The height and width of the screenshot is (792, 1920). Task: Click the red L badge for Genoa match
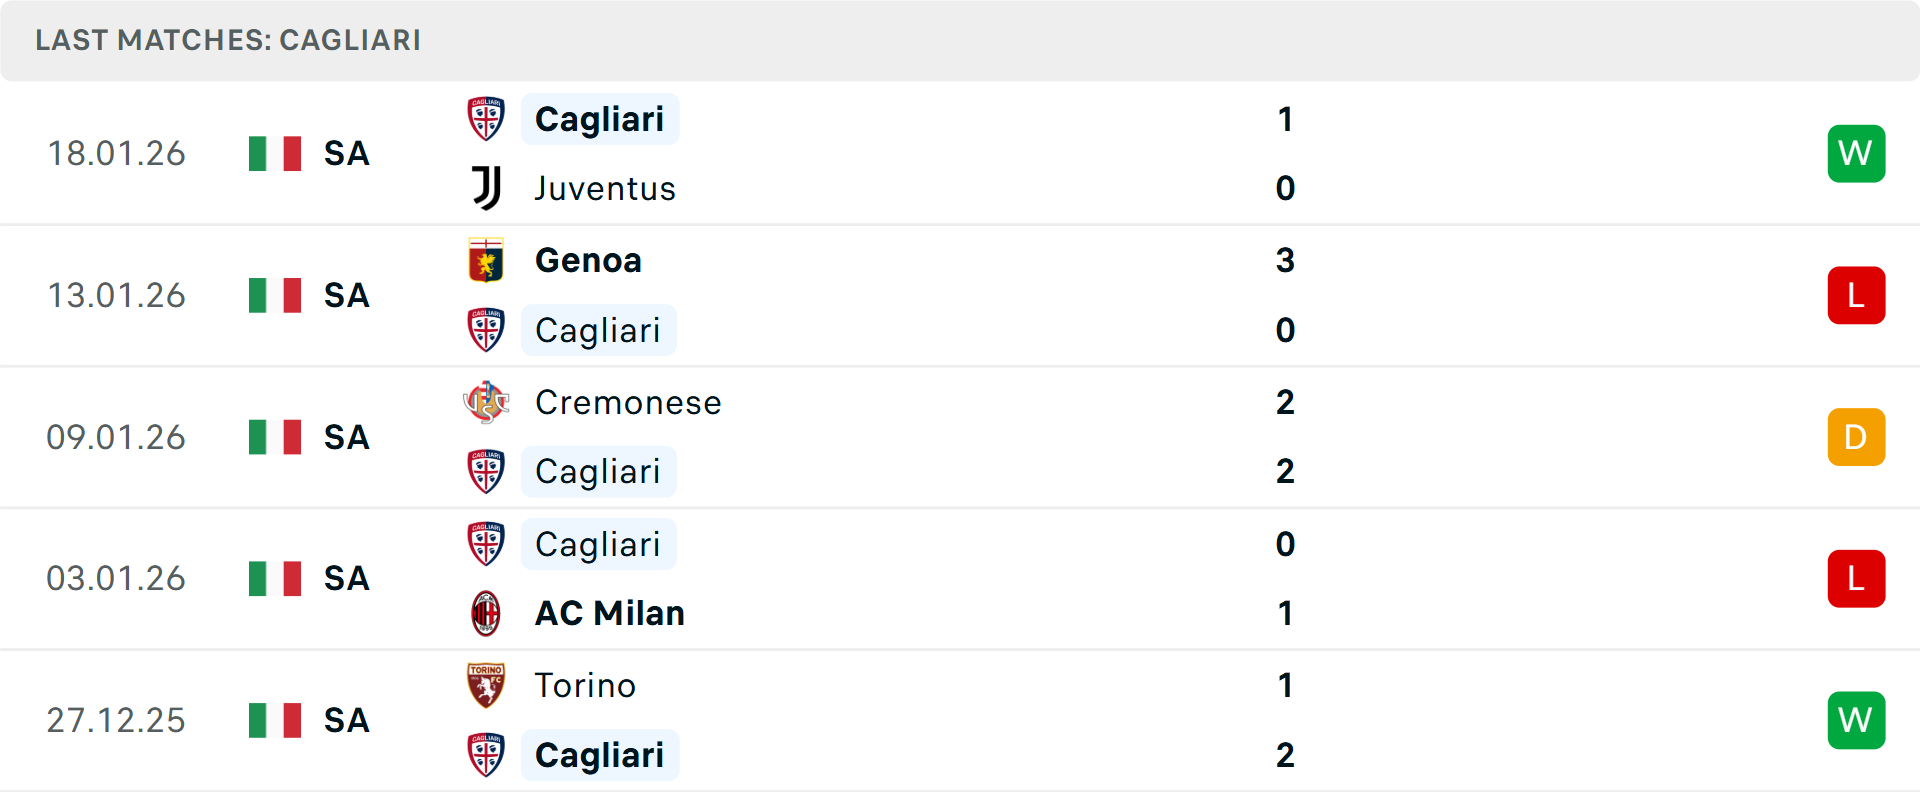tap(1856, 295)
